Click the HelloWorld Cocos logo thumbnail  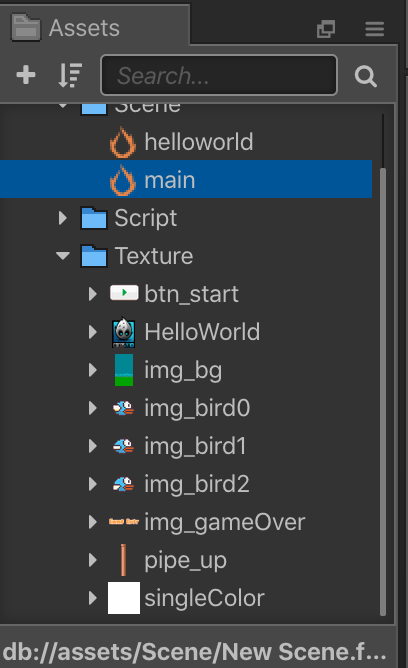(x=124, y=332)
